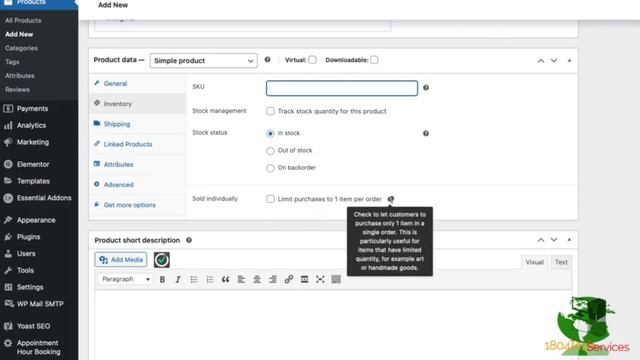The width and height of the screenshot is (640, 360).
Task: Open Tags submenu link
Action: 12,62
